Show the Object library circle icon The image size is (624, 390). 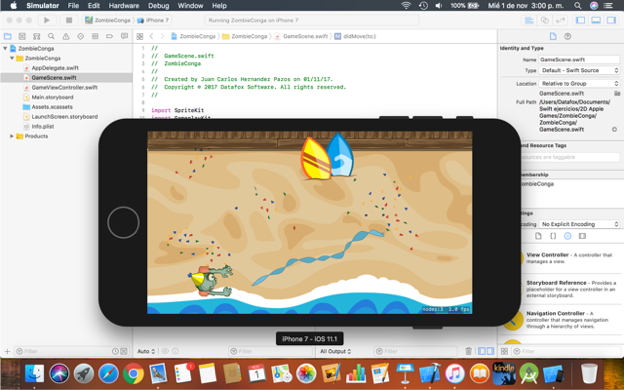pyautogui.click(x=567, y=236)
